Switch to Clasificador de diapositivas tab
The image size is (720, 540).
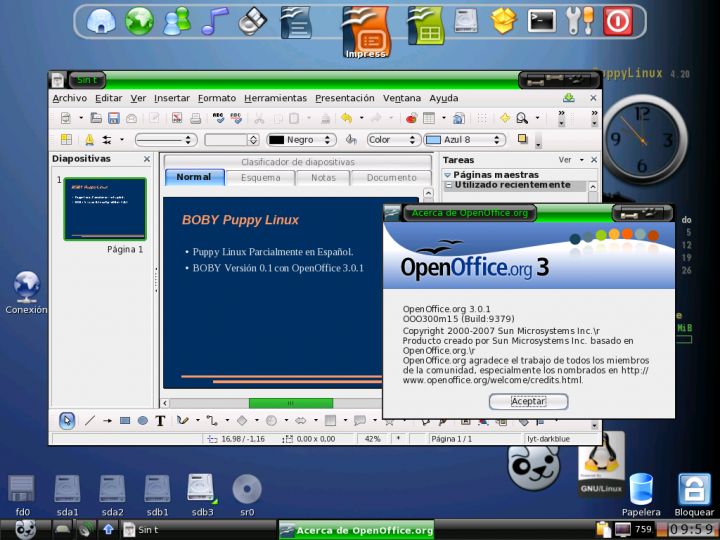pyautogui.click(x=298, y=162)
